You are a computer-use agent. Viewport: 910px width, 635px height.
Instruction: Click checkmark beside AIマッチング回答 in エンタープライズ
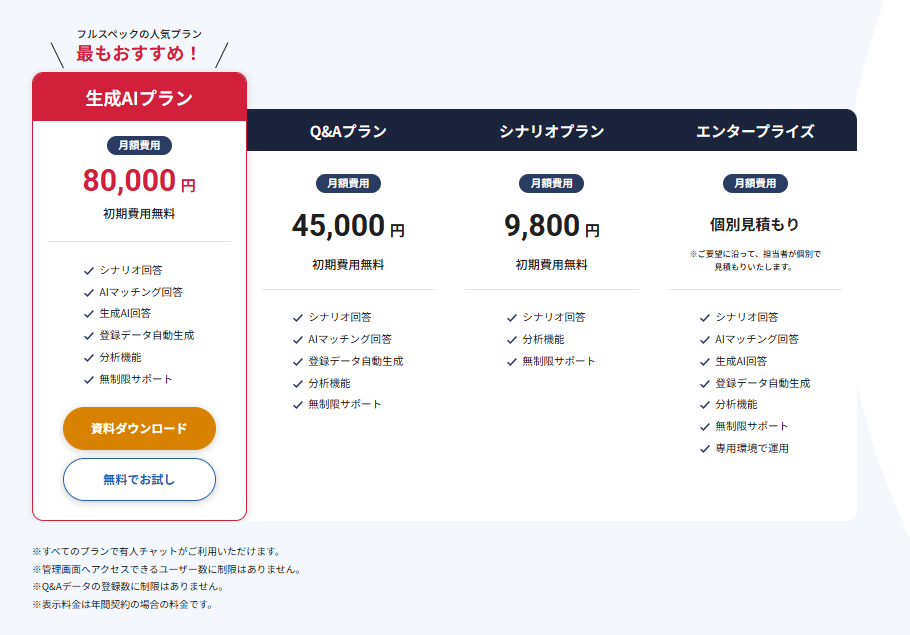705,340
